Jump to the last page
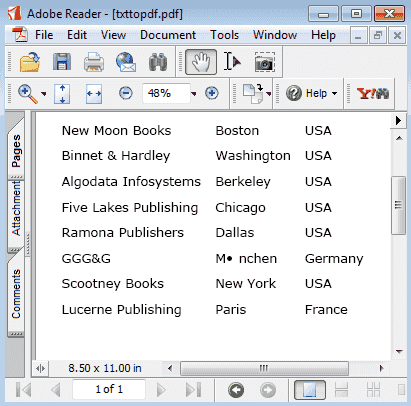 tap(194, 390)
